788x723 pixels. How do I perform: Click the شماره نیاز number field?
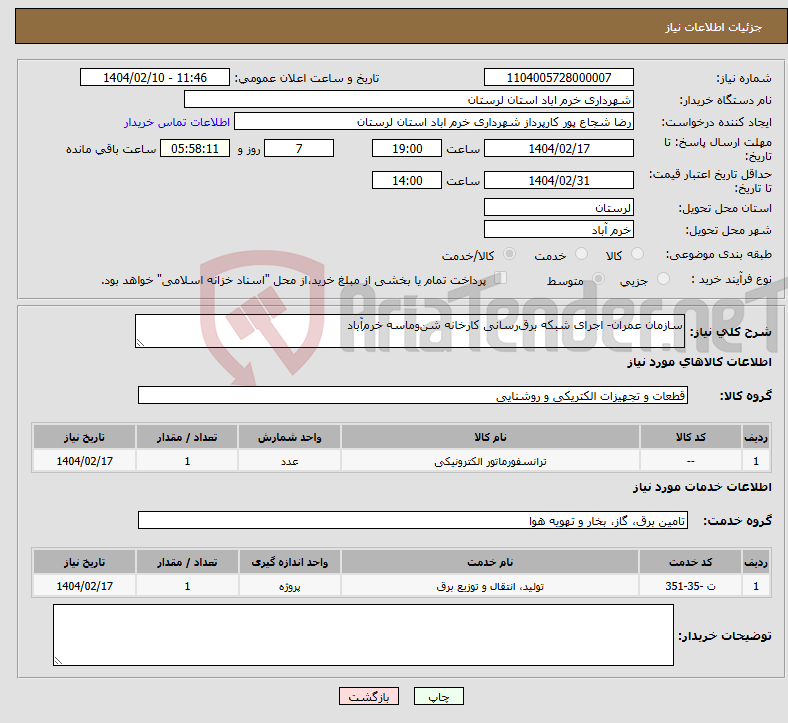pos(558,77)
